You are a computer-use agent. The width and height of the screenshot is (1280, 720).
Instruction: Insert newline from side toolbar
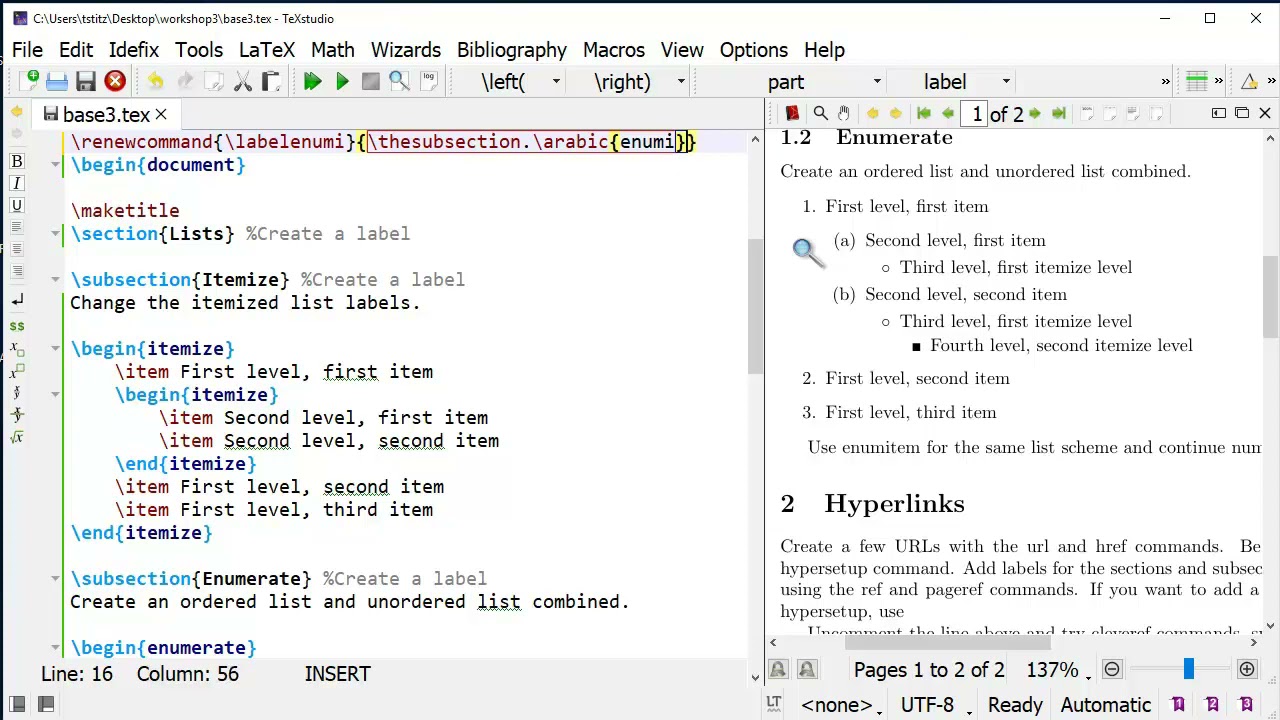coord(17,300)
